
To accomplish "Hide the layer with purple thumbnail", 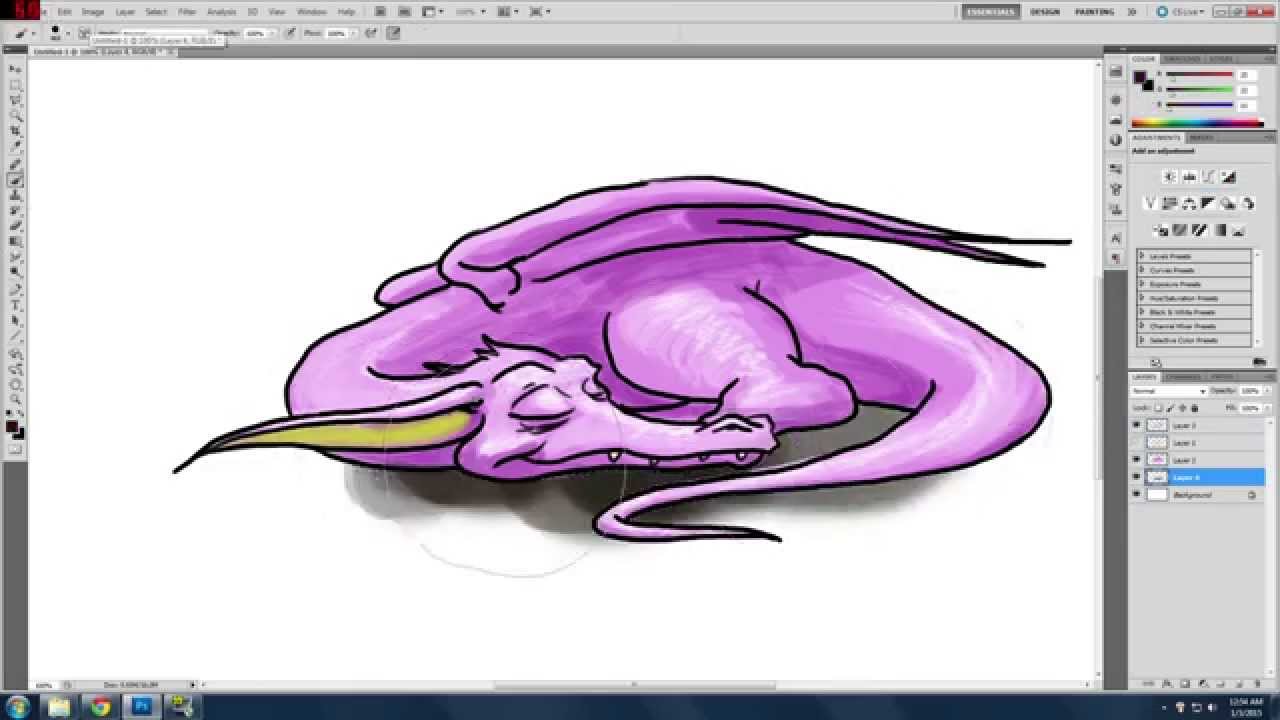I will (x=1136, y=460).
